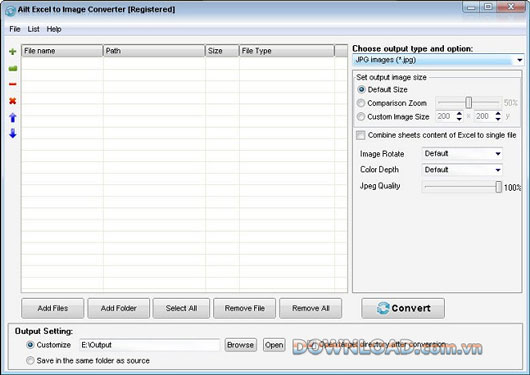Click the Browse button for output folder
Viewport: 530px width, 375px height.
click(240, 345)
